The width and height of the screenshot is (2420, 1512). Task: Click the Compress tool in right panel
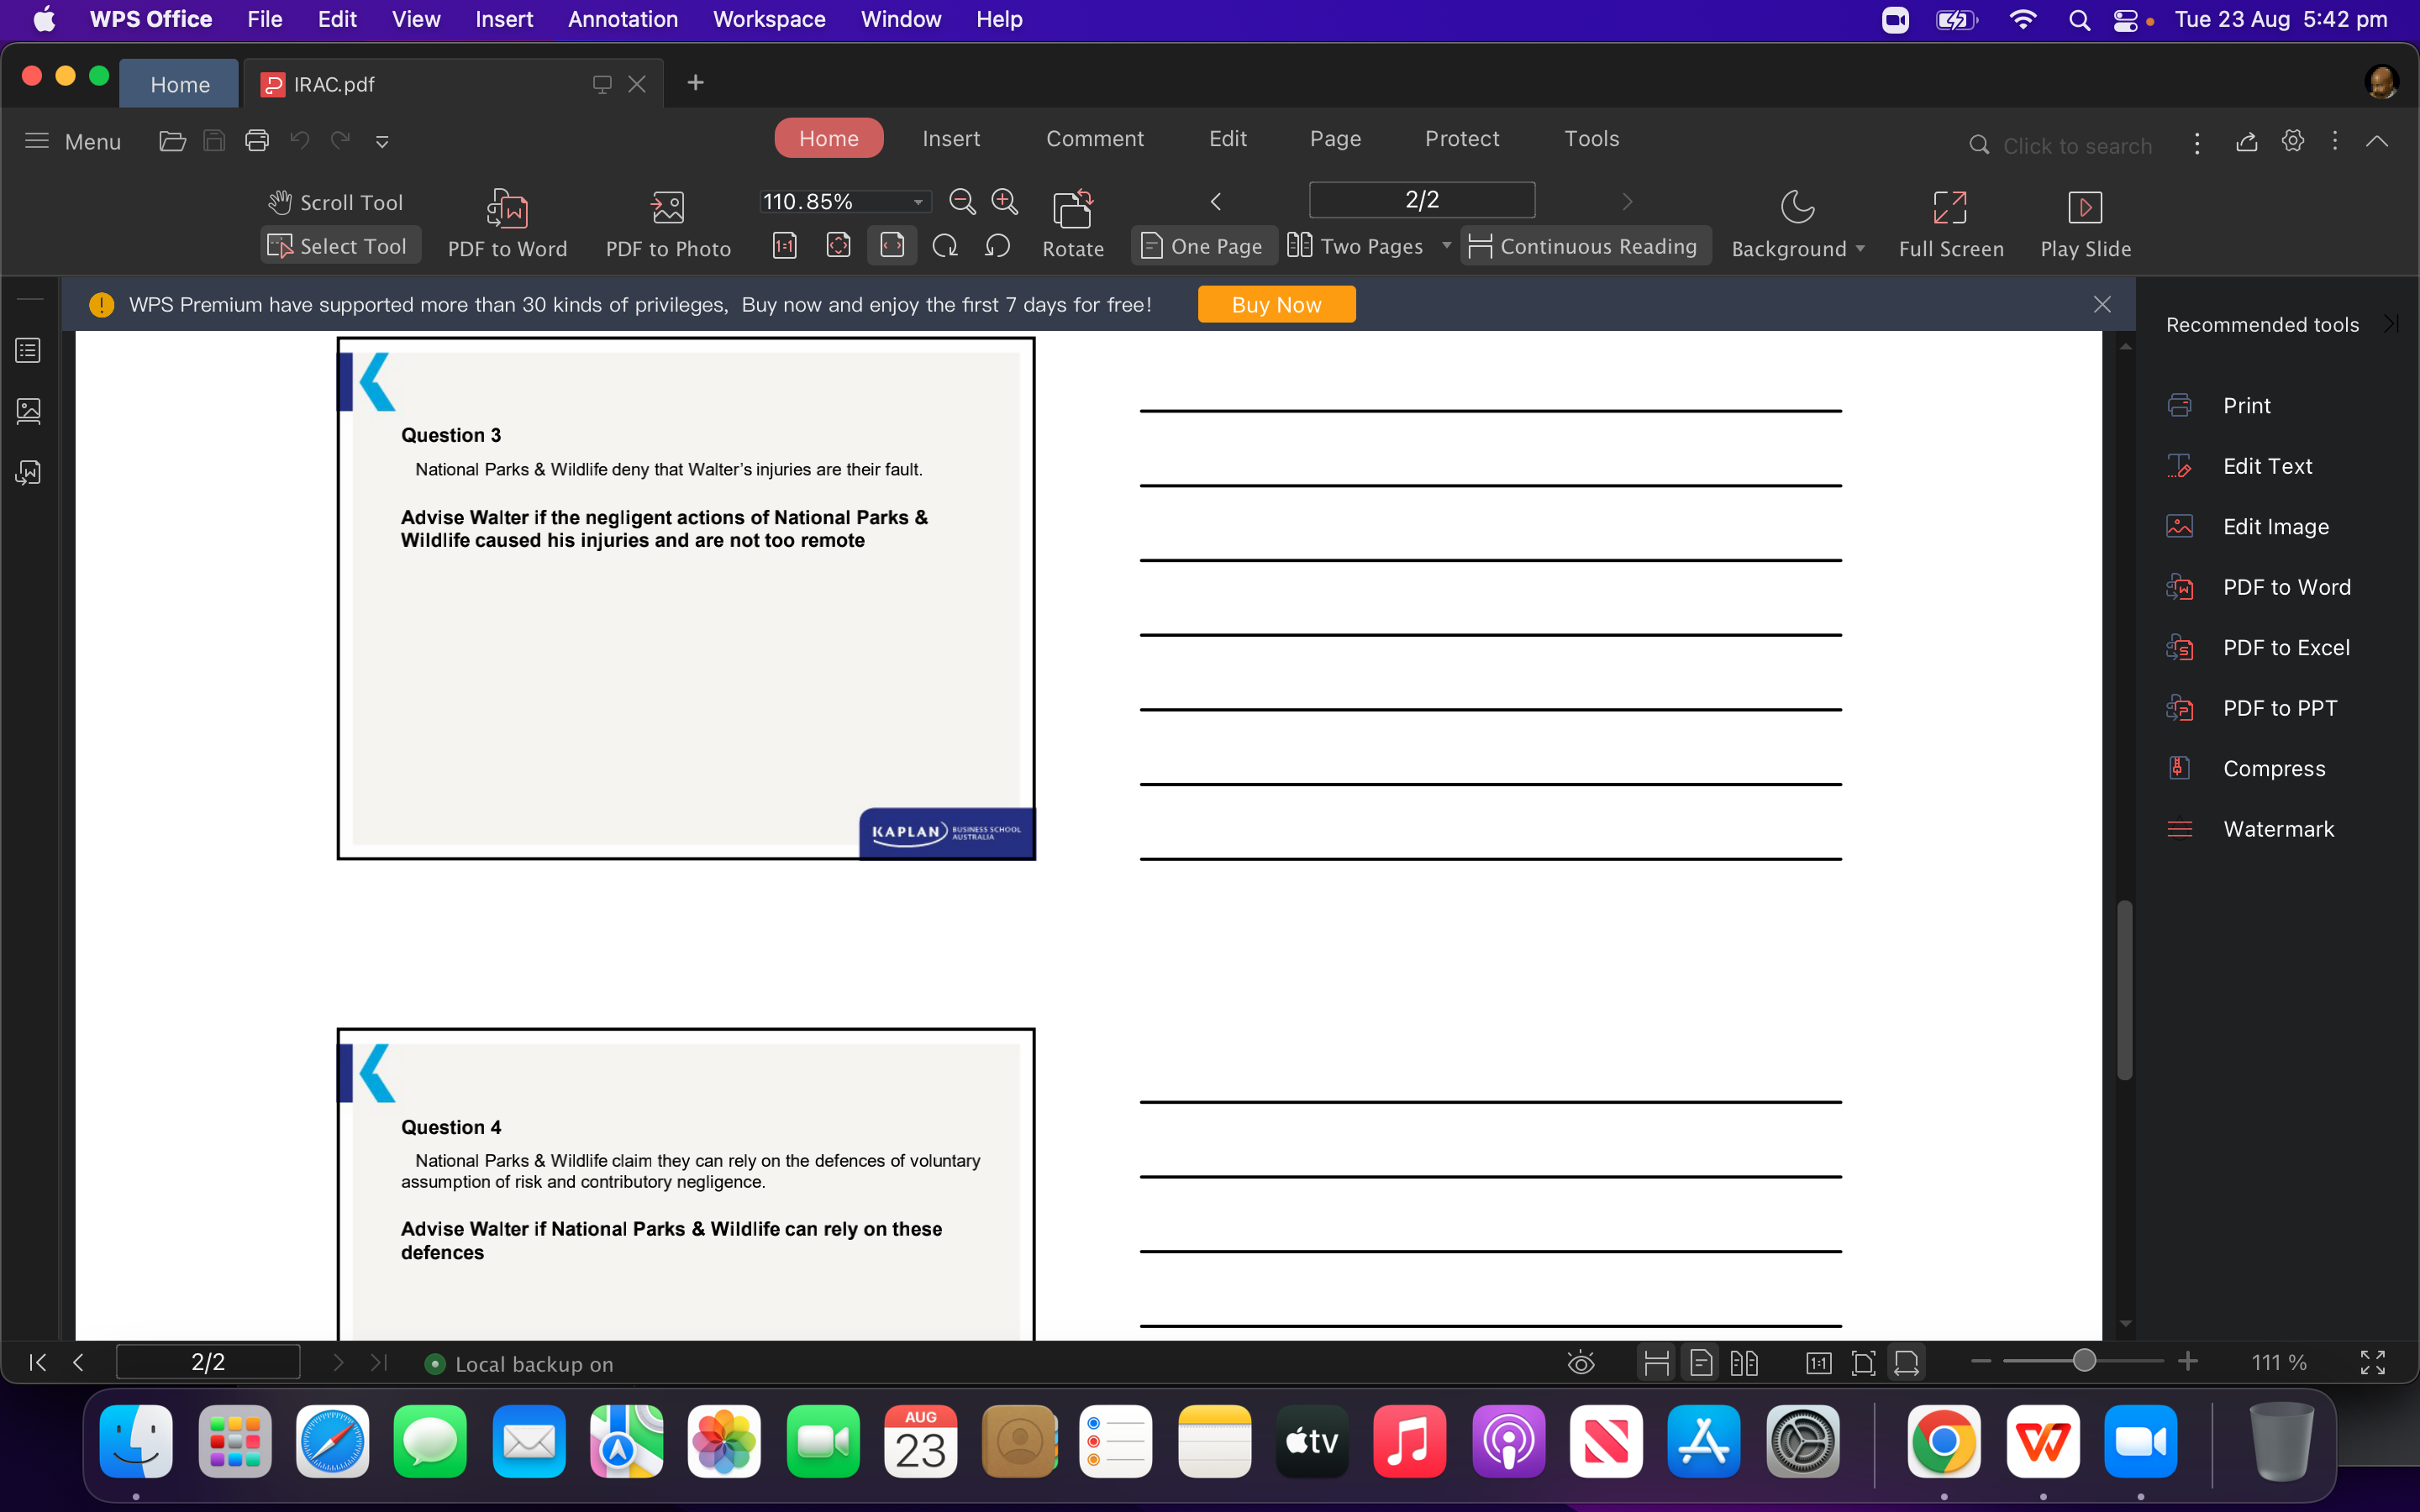[x=2273, y=768]
